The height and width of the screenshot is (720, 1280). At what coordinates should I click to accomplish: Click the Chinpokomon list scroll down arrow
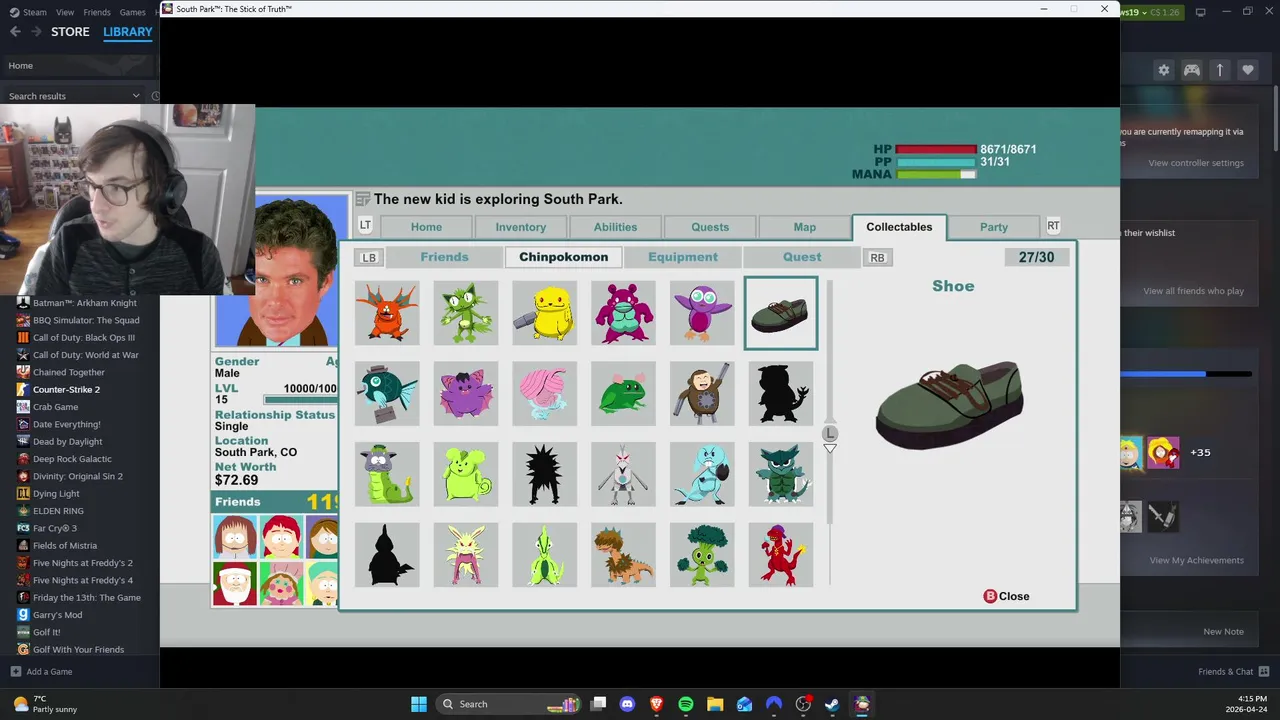(830, 448)
